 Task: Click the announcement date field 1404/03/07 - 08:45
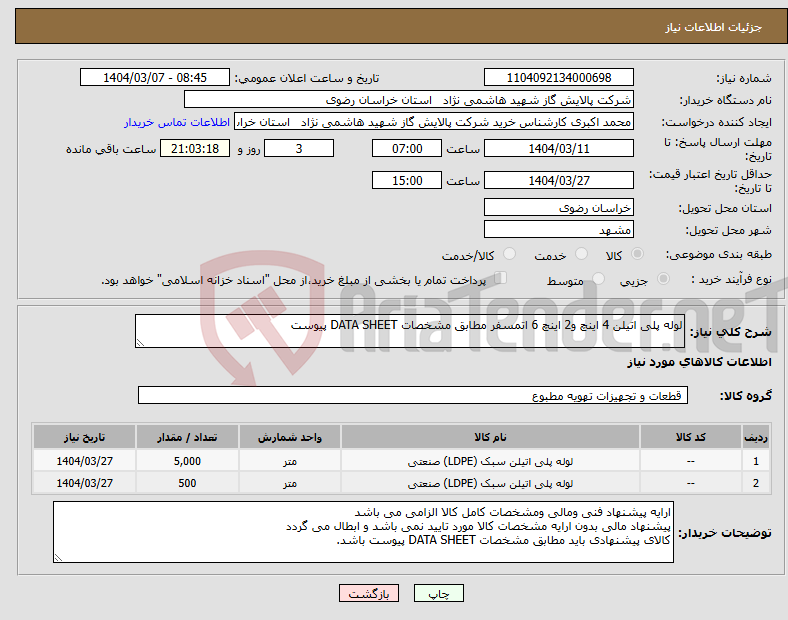click(x=155, y=78)
